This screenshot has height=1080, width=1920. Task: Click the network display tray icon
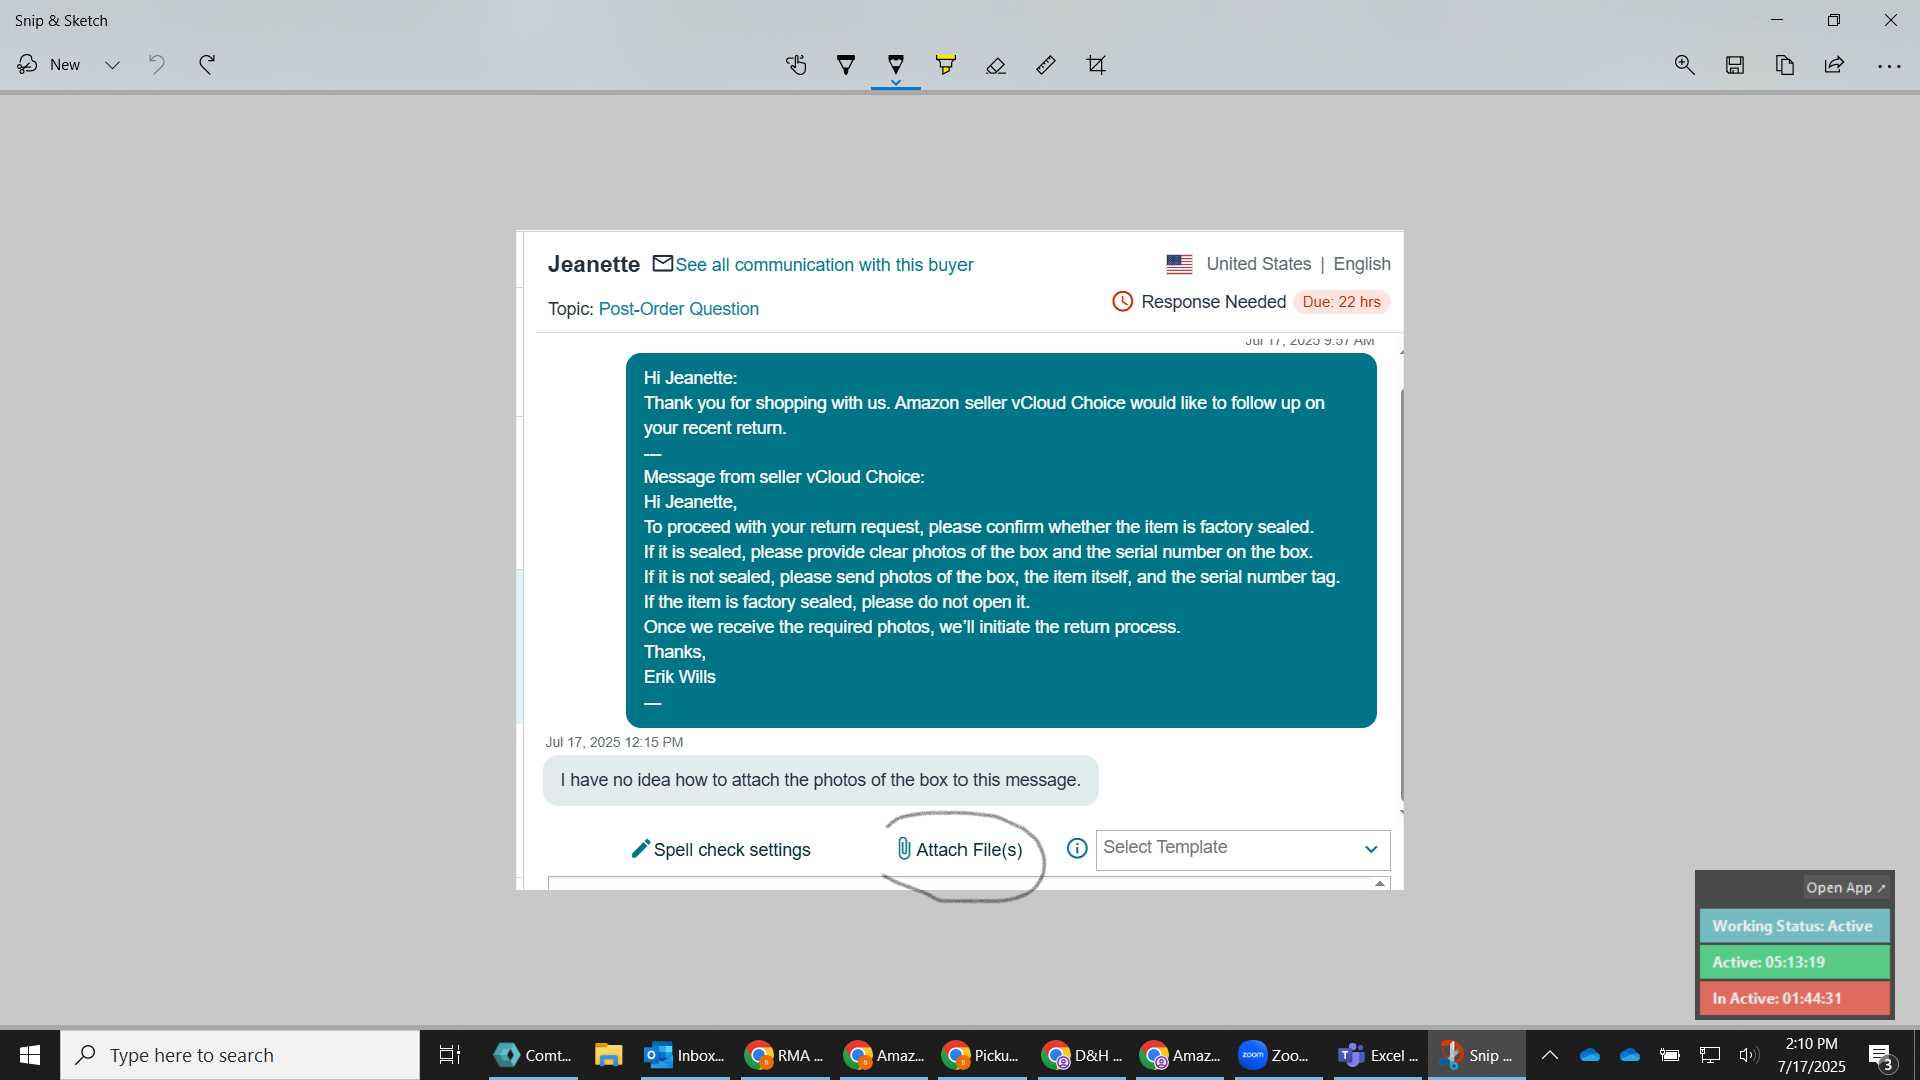tap(1710, 1055)
